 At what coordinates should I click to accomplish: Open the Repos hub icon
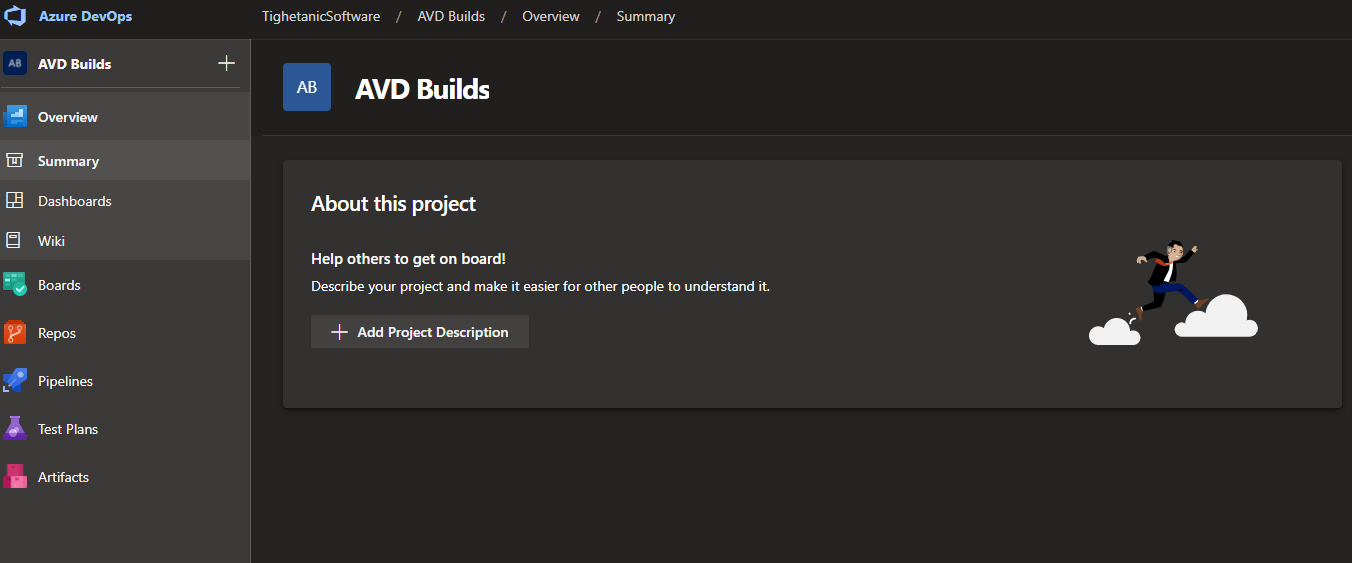pyautogui.click(x=15, y=333)
